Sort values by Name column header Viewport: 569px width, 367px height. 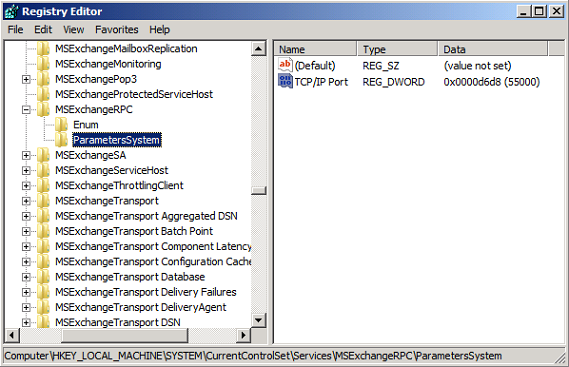click(x=315, y=49)
